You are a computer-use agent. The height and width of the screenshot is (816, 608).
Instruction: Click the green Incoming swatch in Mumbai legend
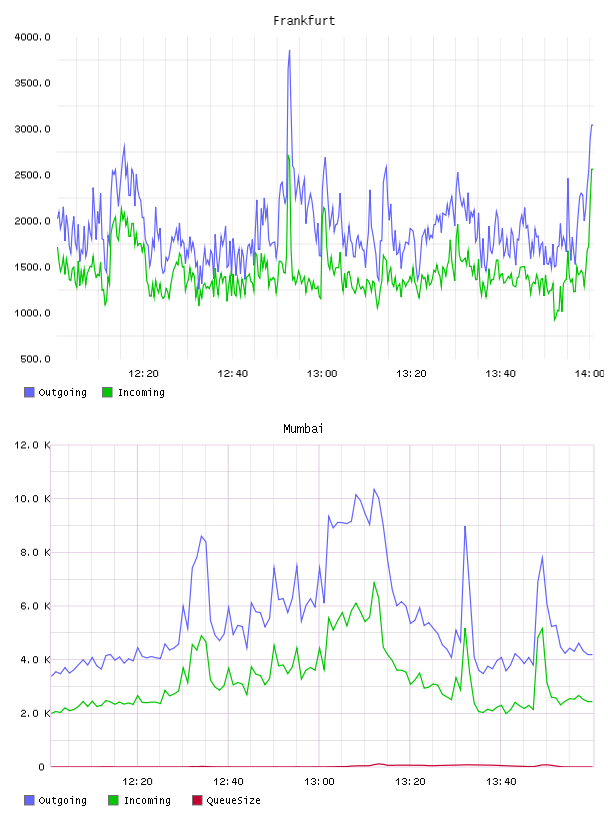pos(113,800)
